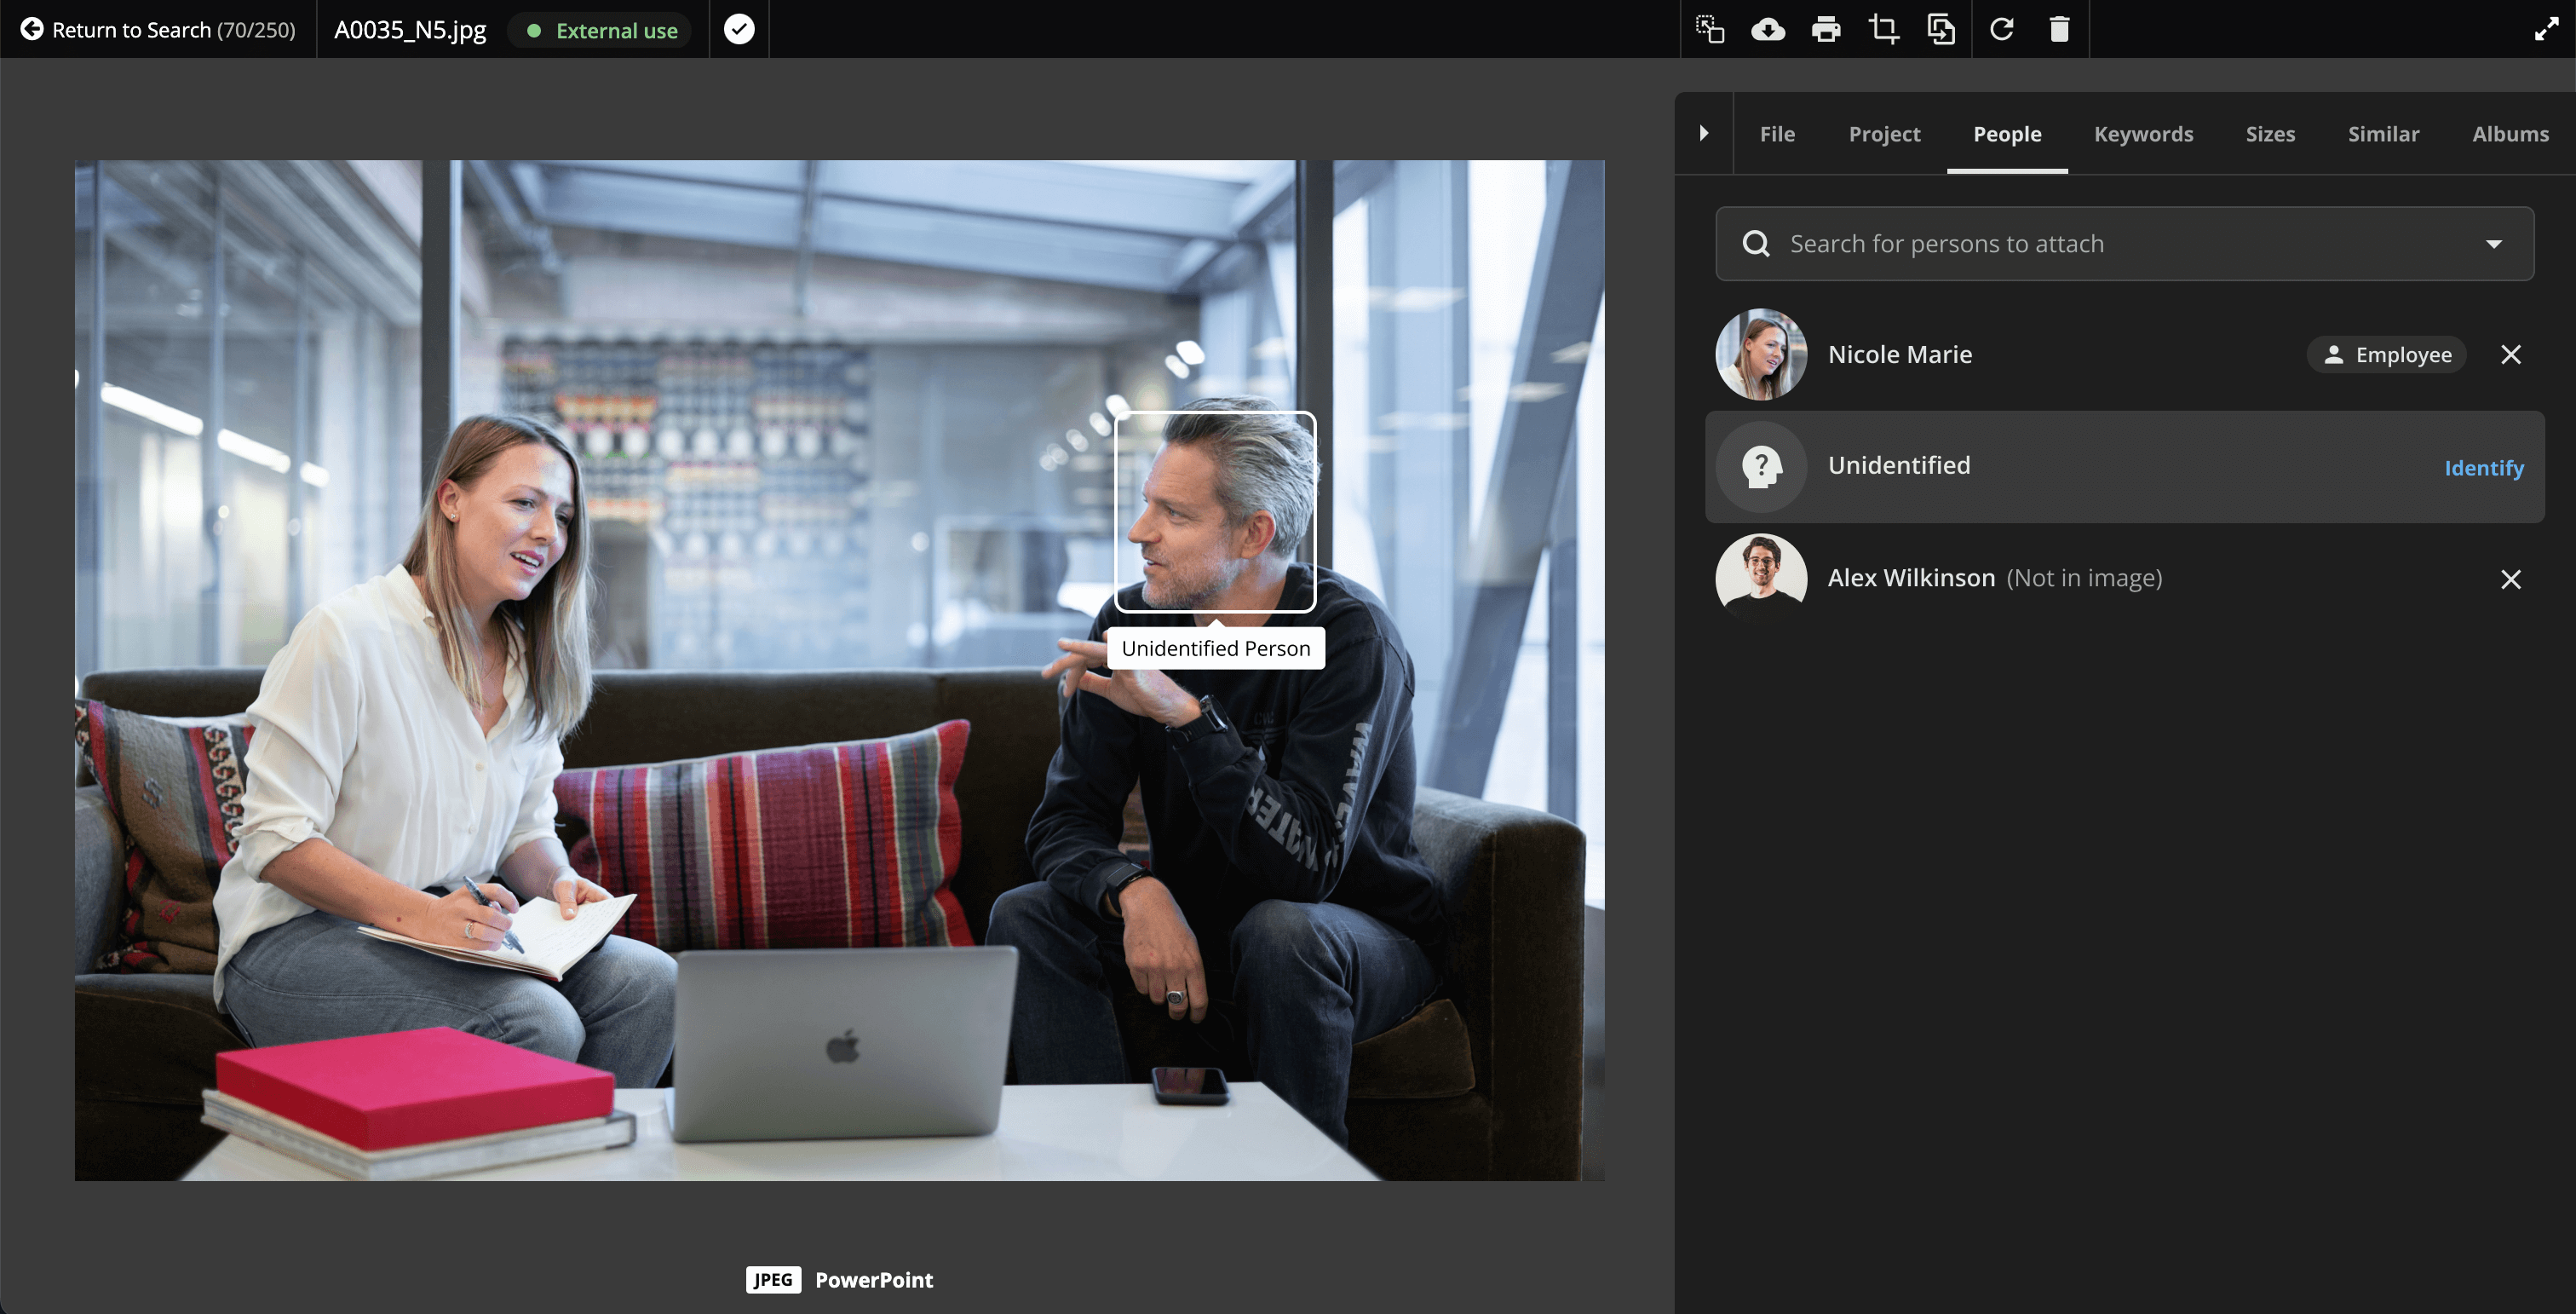Viewport: 2576px width, 1314px height.
Task: Click Alex Wilkinson's avatar thumbnail
Action: pyautogui.click(x=1760, y=578)
